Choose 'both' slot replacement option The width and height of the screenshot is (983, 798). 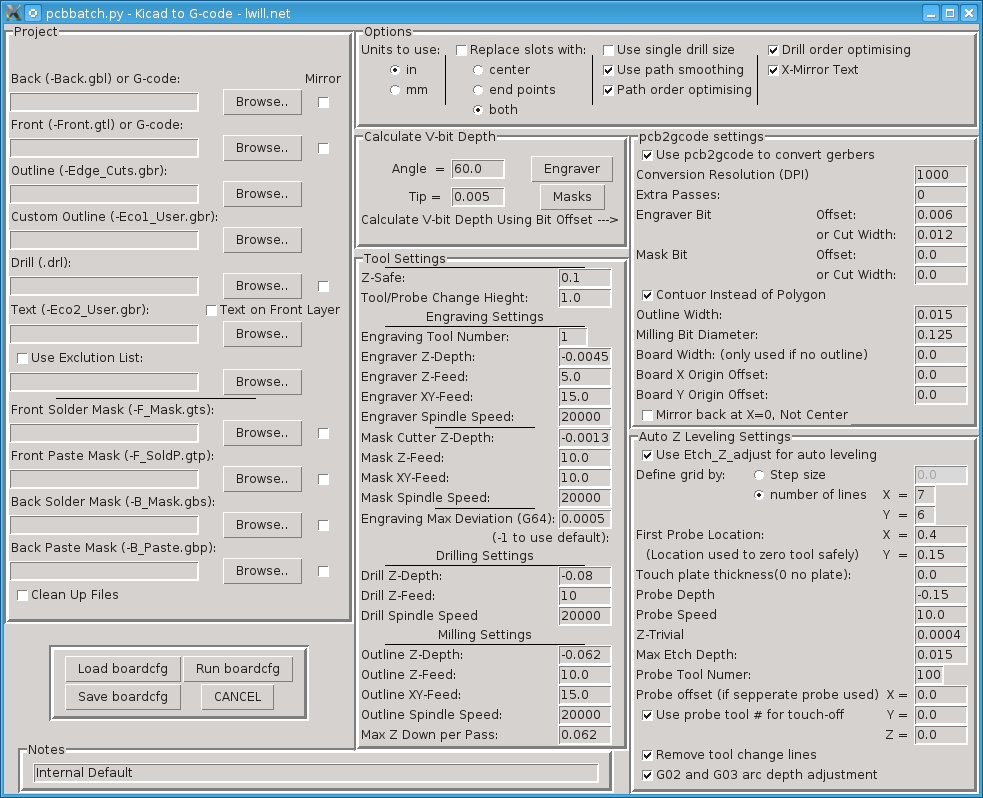(x=478, y=110)
